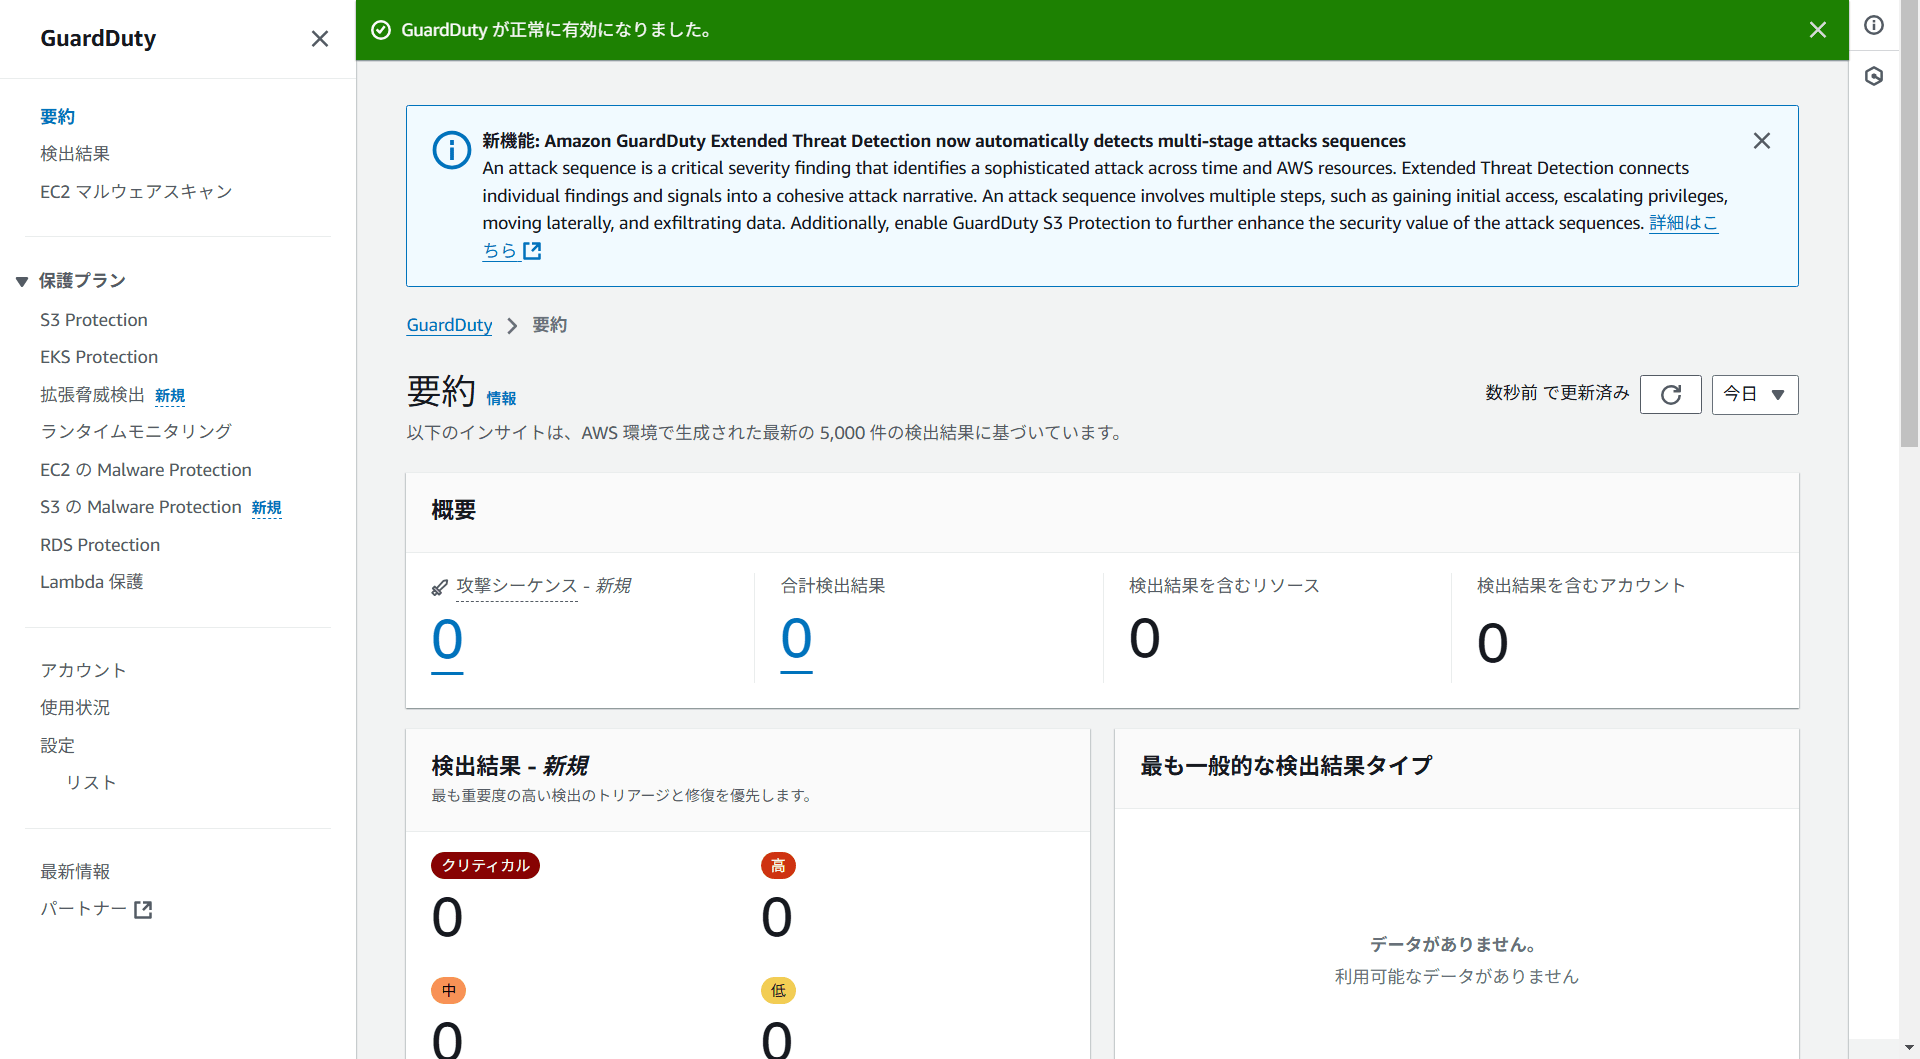Open the info panel icon at top right
This screenshot has width=1920, height=1059.
click(1874, 25)
